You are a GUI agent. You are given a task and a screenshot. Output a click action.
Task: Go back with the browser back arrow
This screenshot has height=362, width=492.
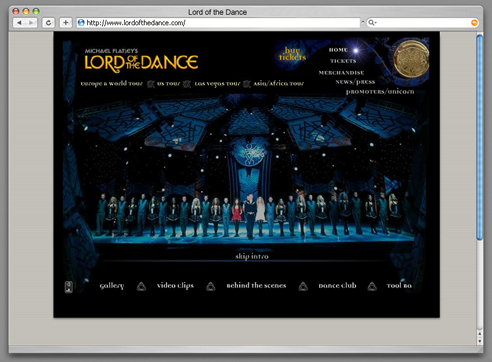click(x=19, y=23)
